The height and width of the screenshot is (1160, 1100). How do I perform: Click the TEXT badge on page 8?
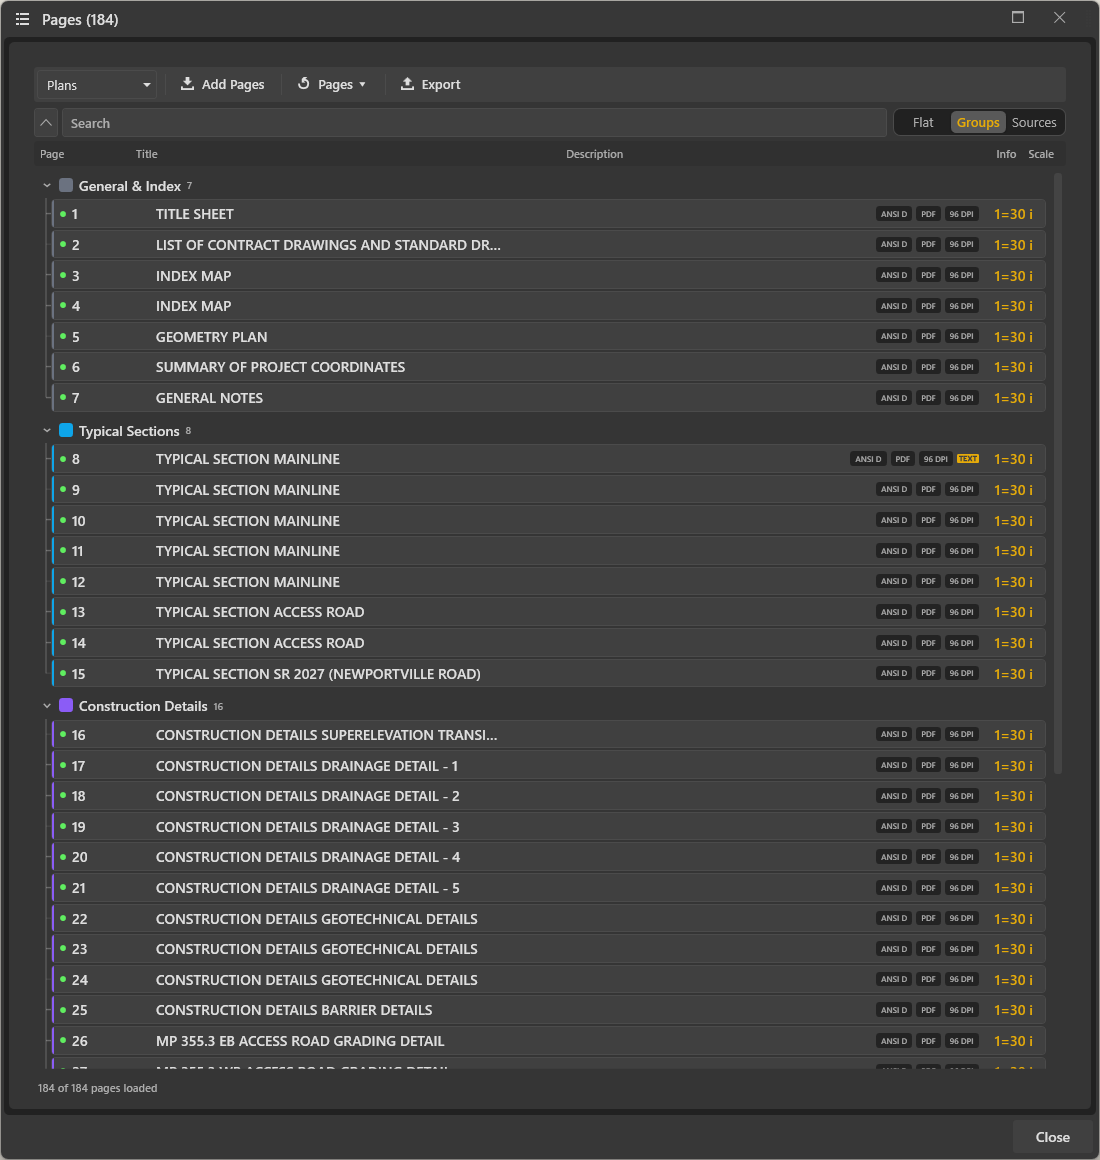(x=968, y=459)
